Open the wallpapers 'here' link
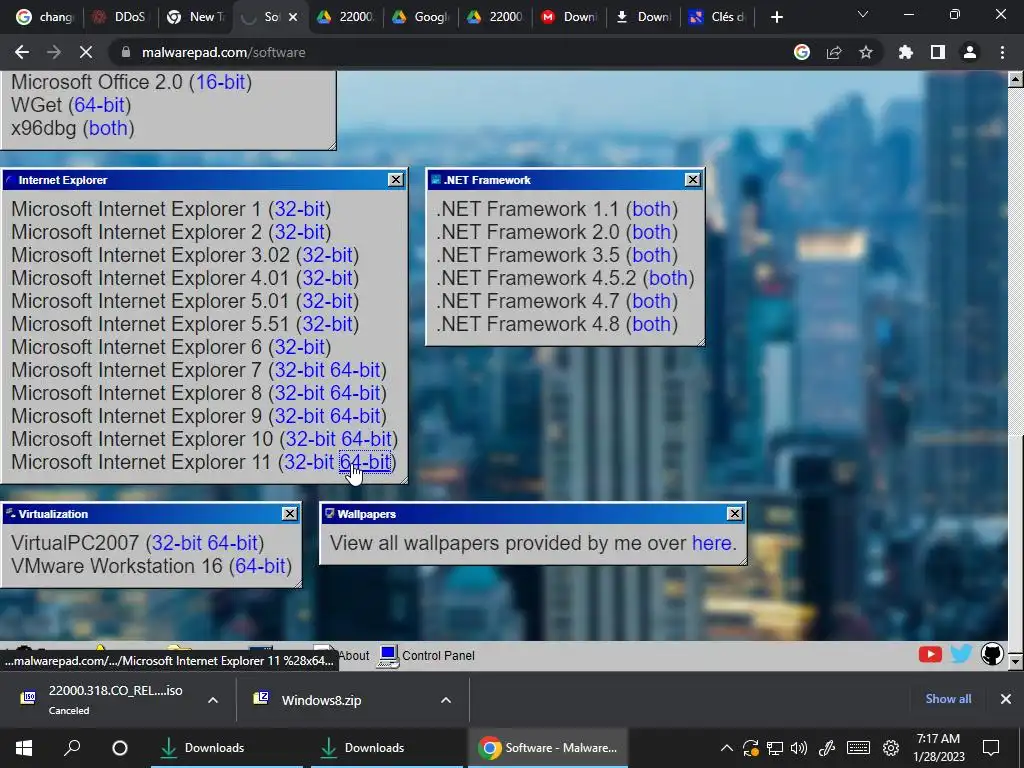 (711, 543)
